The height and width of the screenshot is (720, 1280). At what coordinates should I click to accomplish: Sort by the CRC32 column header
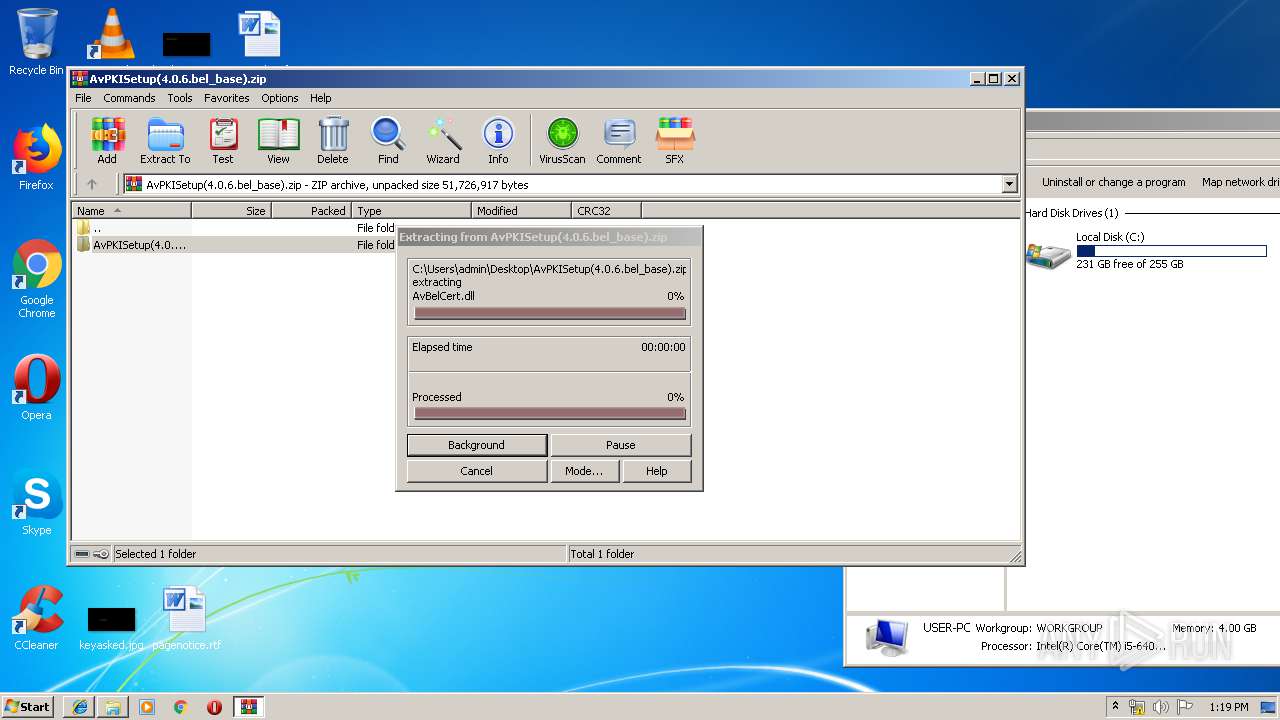pos(606,210)
